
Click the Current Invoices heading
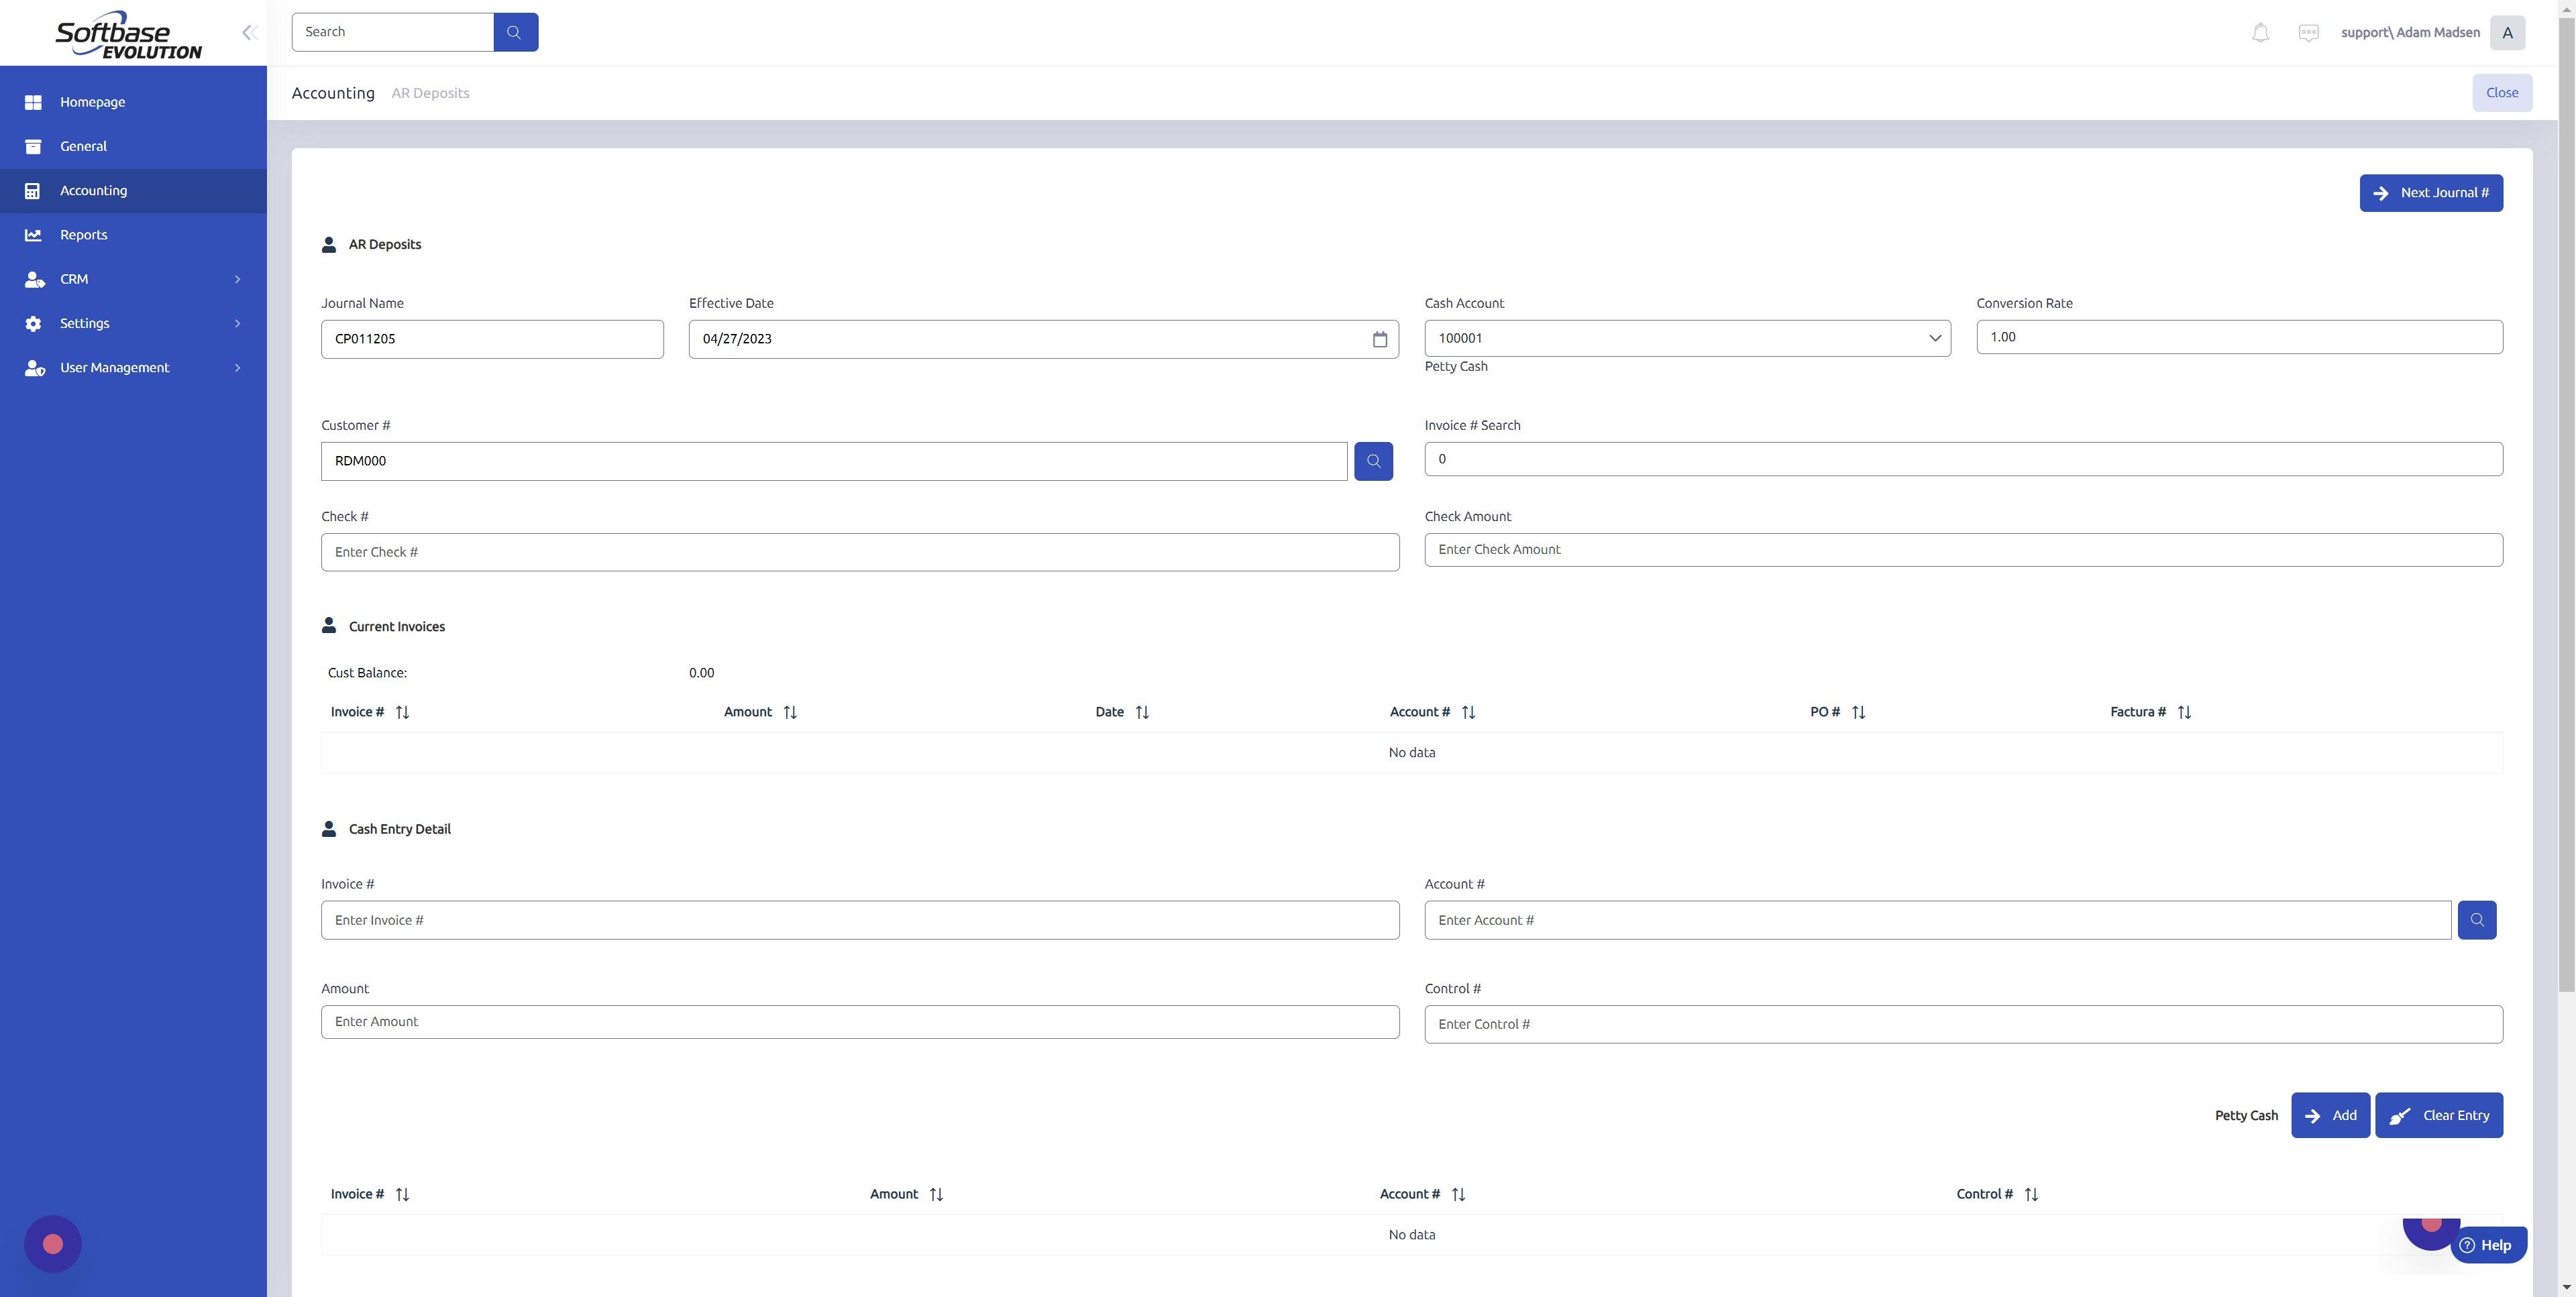(x=396, y=627)
